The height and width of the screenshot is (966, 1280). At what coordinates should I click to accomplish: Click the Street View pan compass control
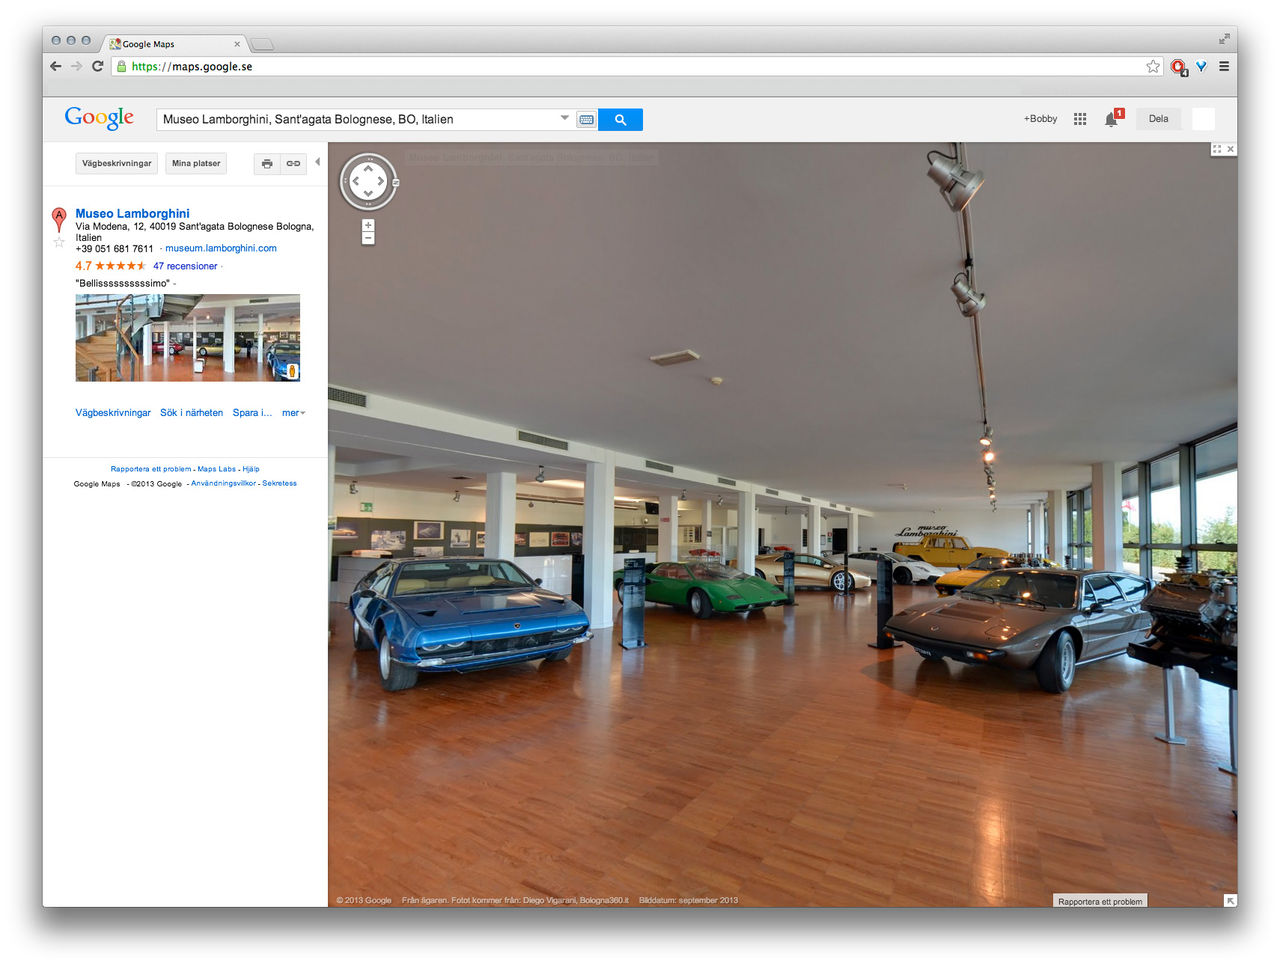click(368, 181)
